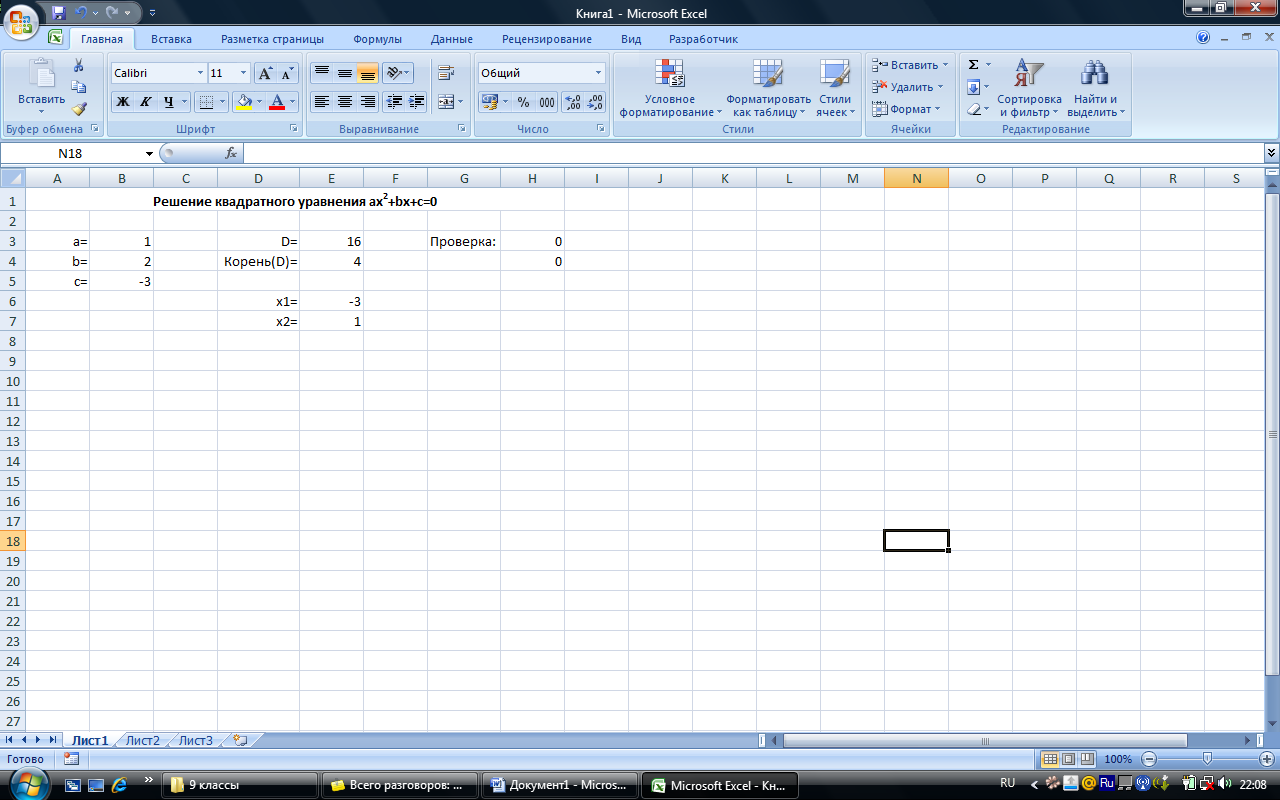The image size is (1280, 800).
Task: Zoom in with the plus button
Action: [1267, 759]
